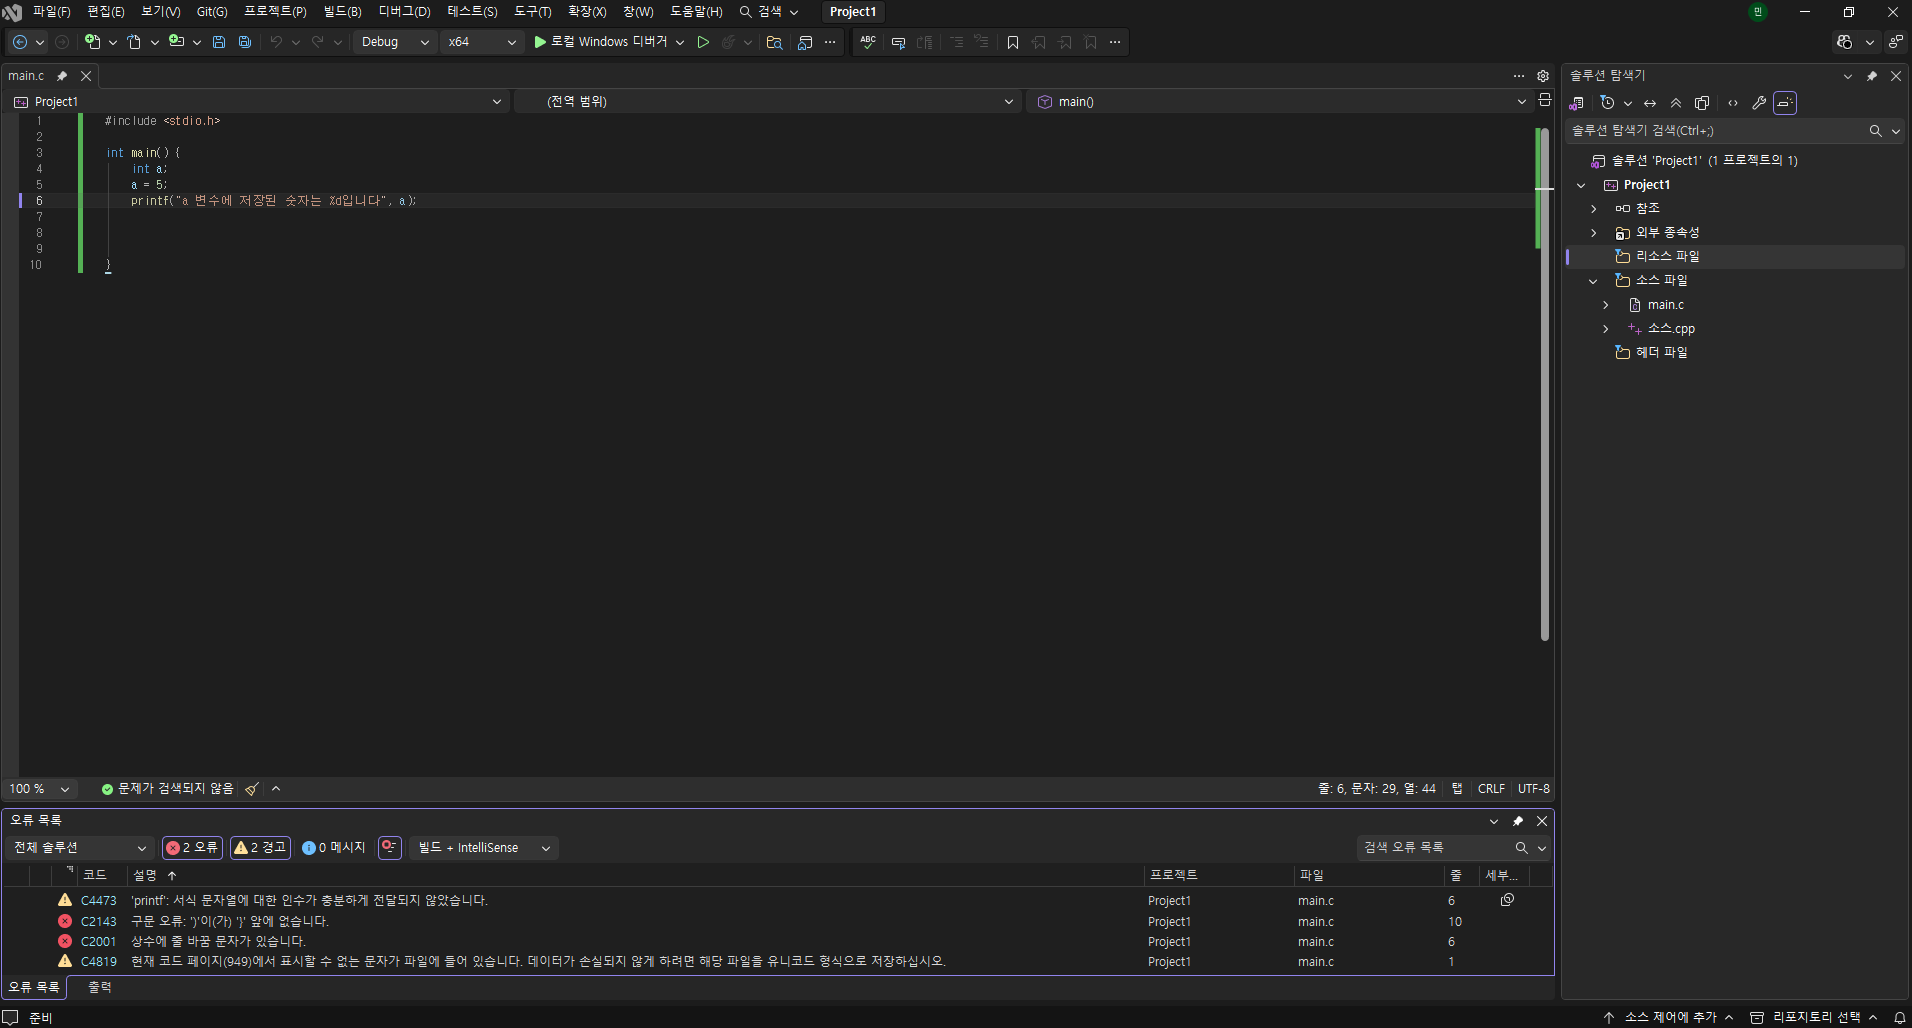Open the x64 platform dropdown
The height and width of the screenshot is (1028, 1912).
click(x=482, y=42)
